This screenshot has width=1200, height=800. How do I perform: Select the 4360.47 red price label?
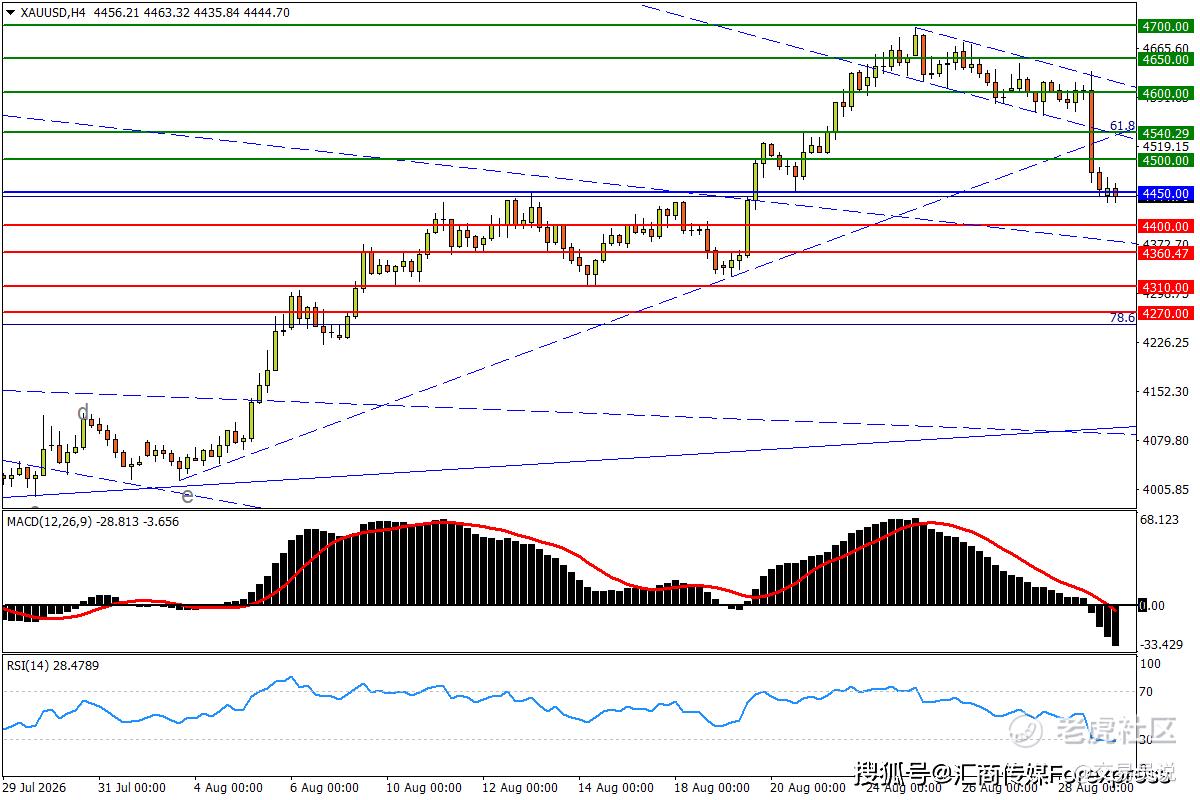[x=1165, y=253]
